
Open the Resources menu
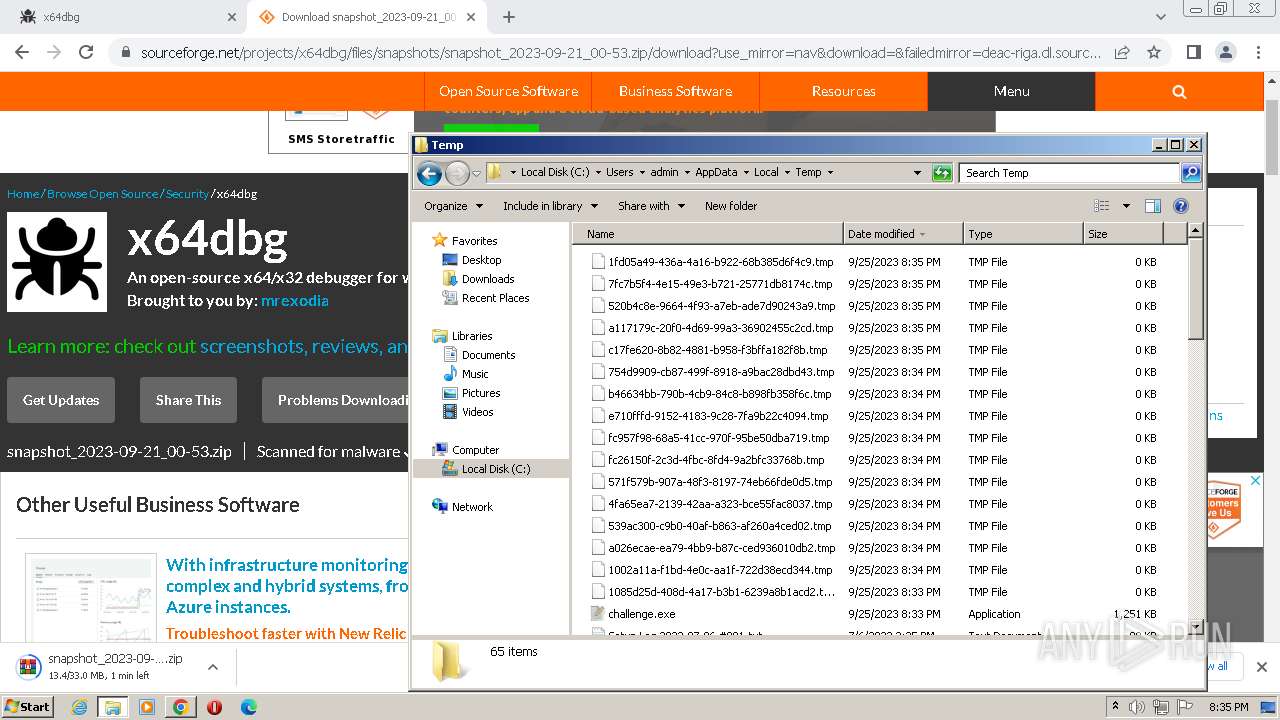pos(843,91)
